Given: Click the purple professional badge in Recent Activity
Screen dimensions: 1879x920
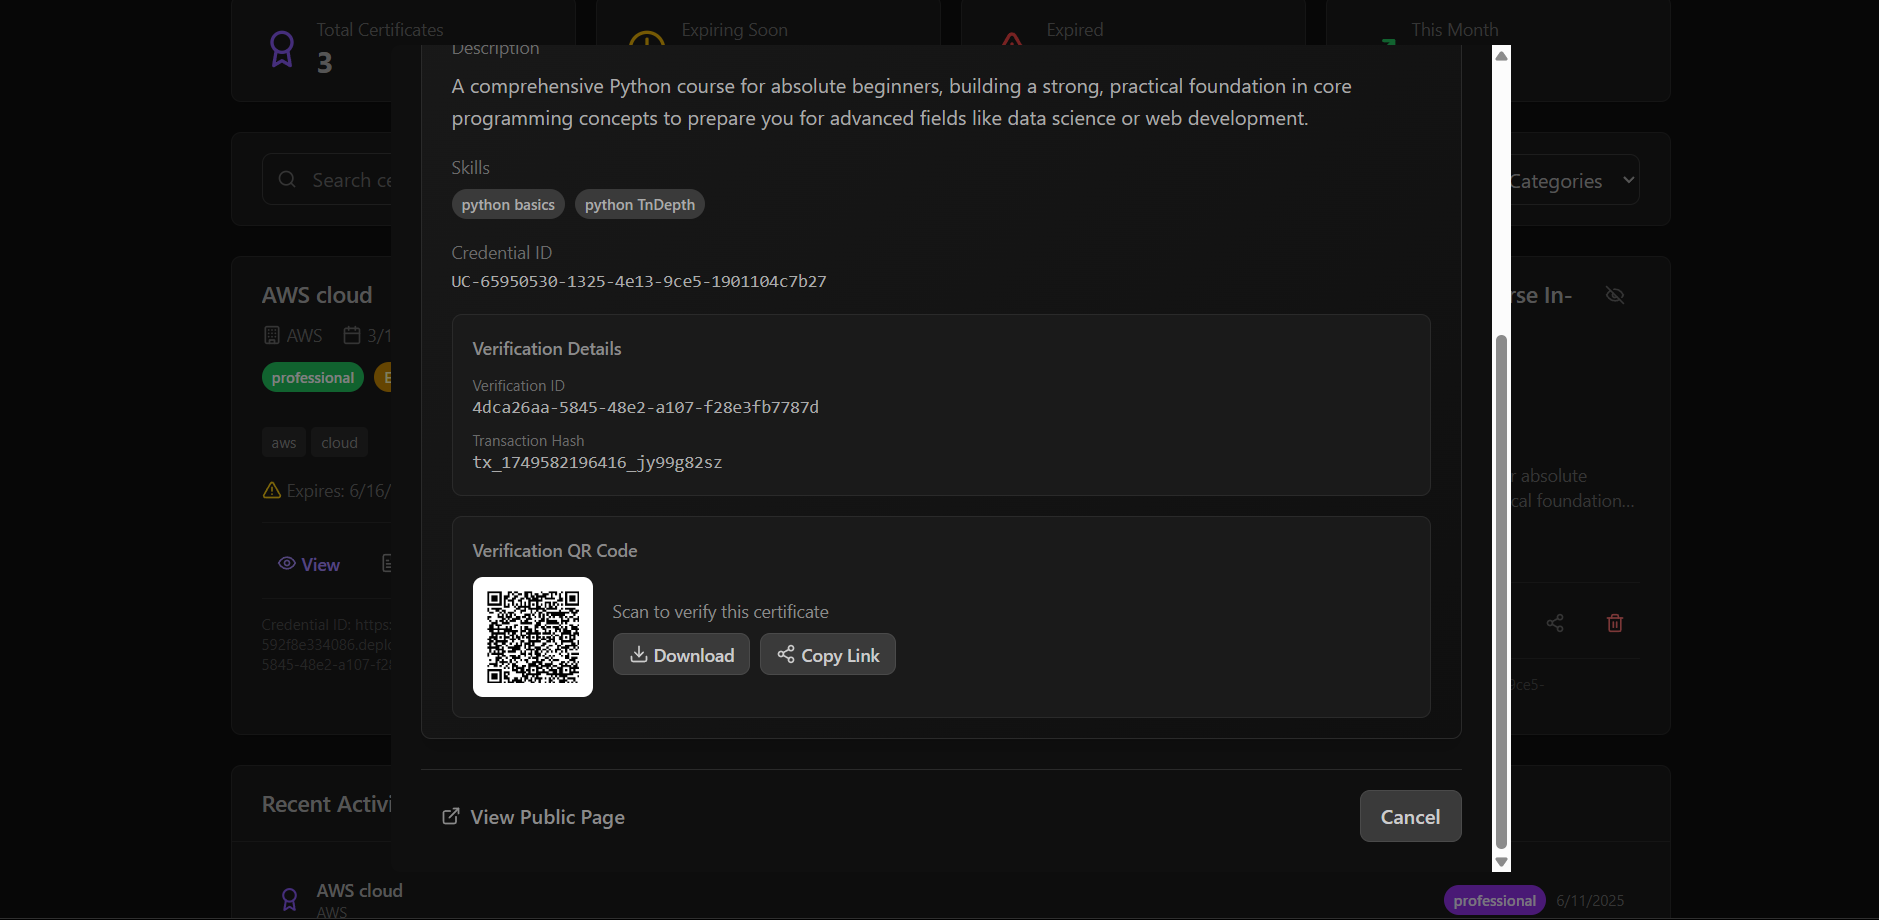Looking at the screenshot, I should 1495,901.
